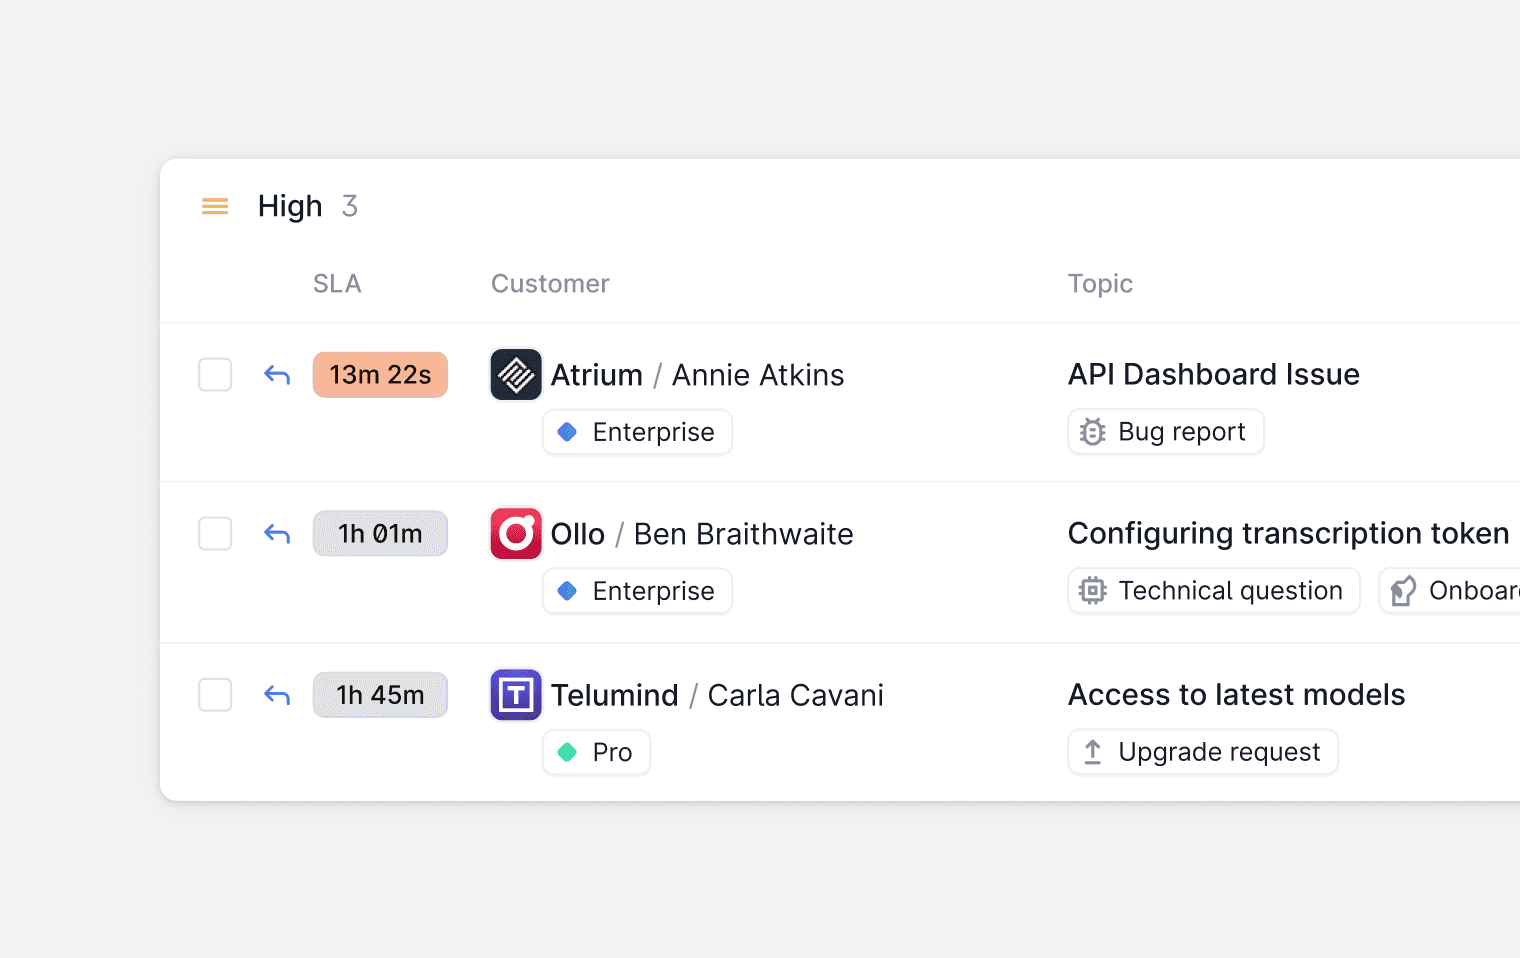Tick the Telumind ticket checkbox

point(215,695)
